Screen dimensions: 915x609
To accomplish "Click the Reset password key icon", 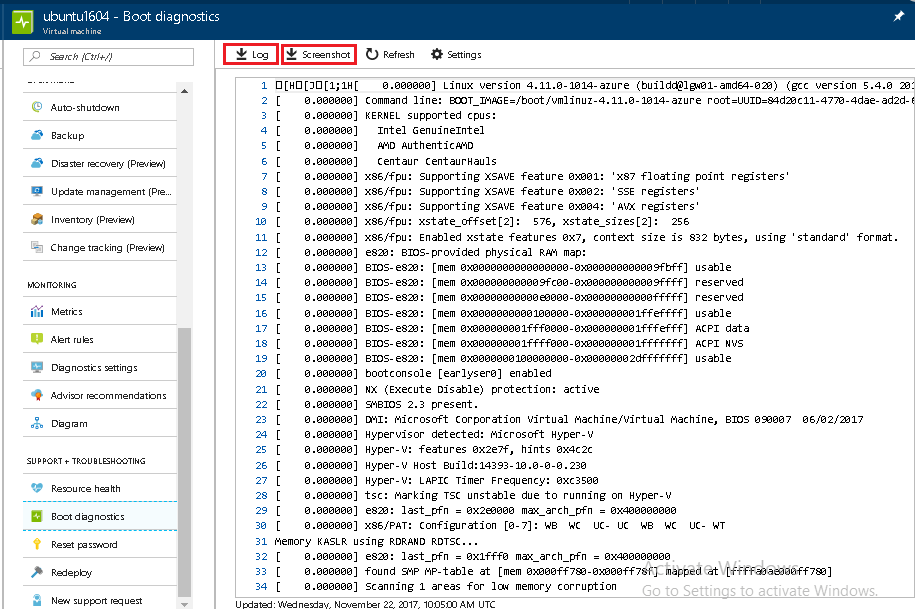I will 37,544.
